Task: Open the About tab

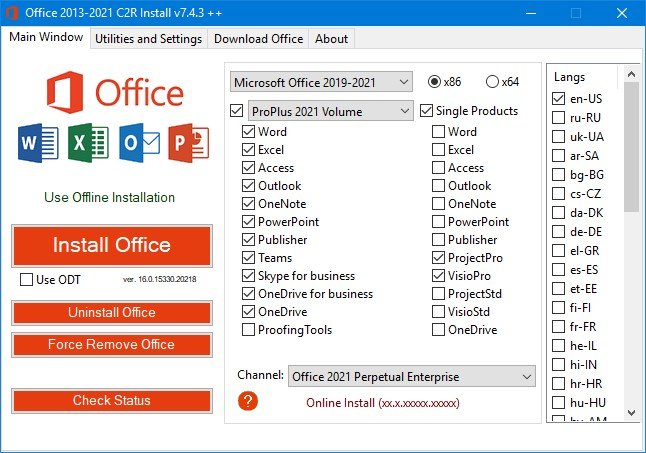Action: point(331,39)
